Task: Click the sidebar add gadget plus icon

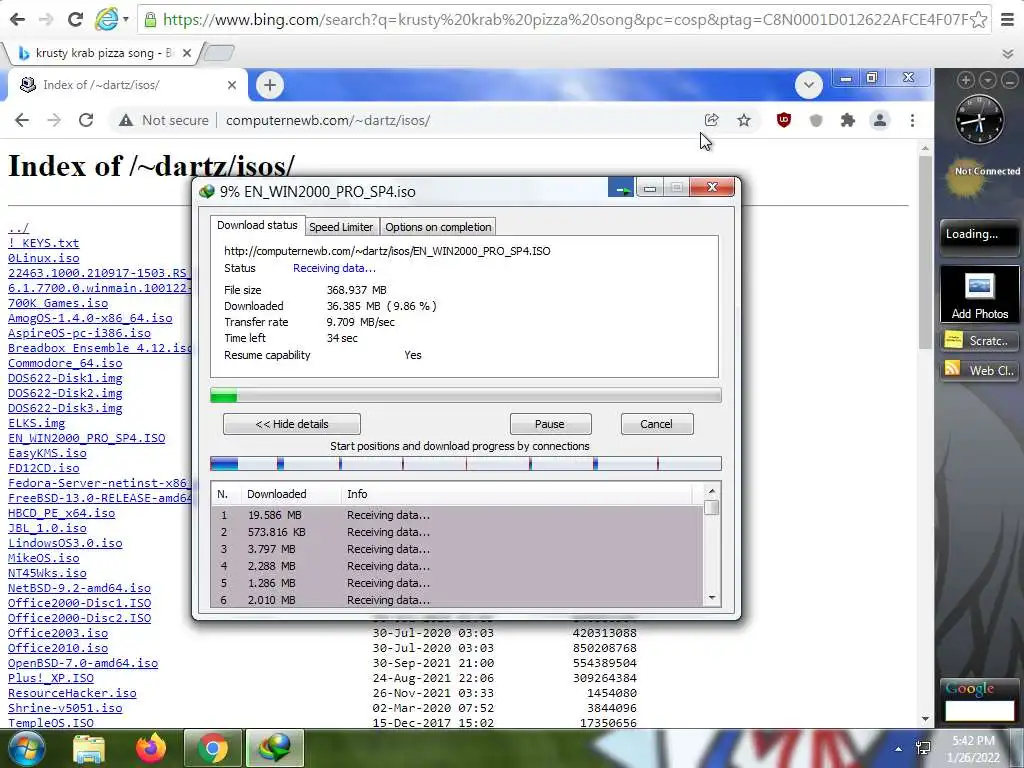Action: click(965, 80)
